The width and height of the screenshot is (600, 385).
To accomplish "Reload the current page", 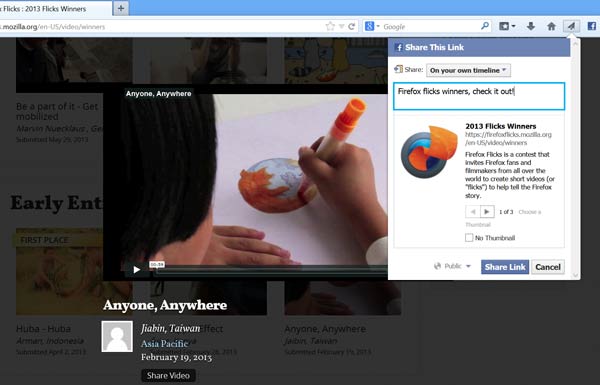I will click(x=351, y=26).
